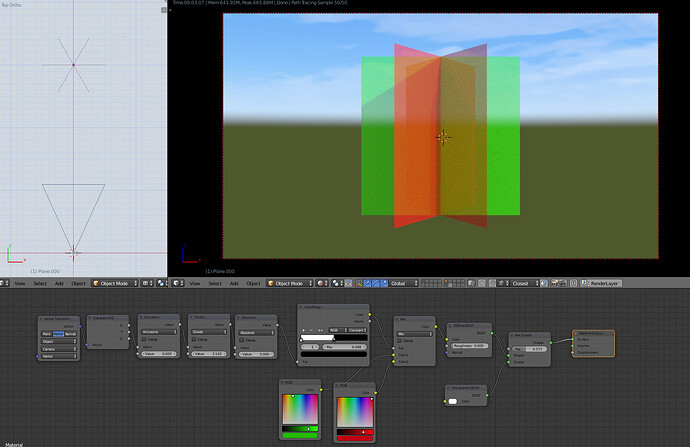Select Normal type in Vector Transform node
Image resolution: width=690 pixels, height=447 pixels.
pyautogui.click(x=71, y=334)
